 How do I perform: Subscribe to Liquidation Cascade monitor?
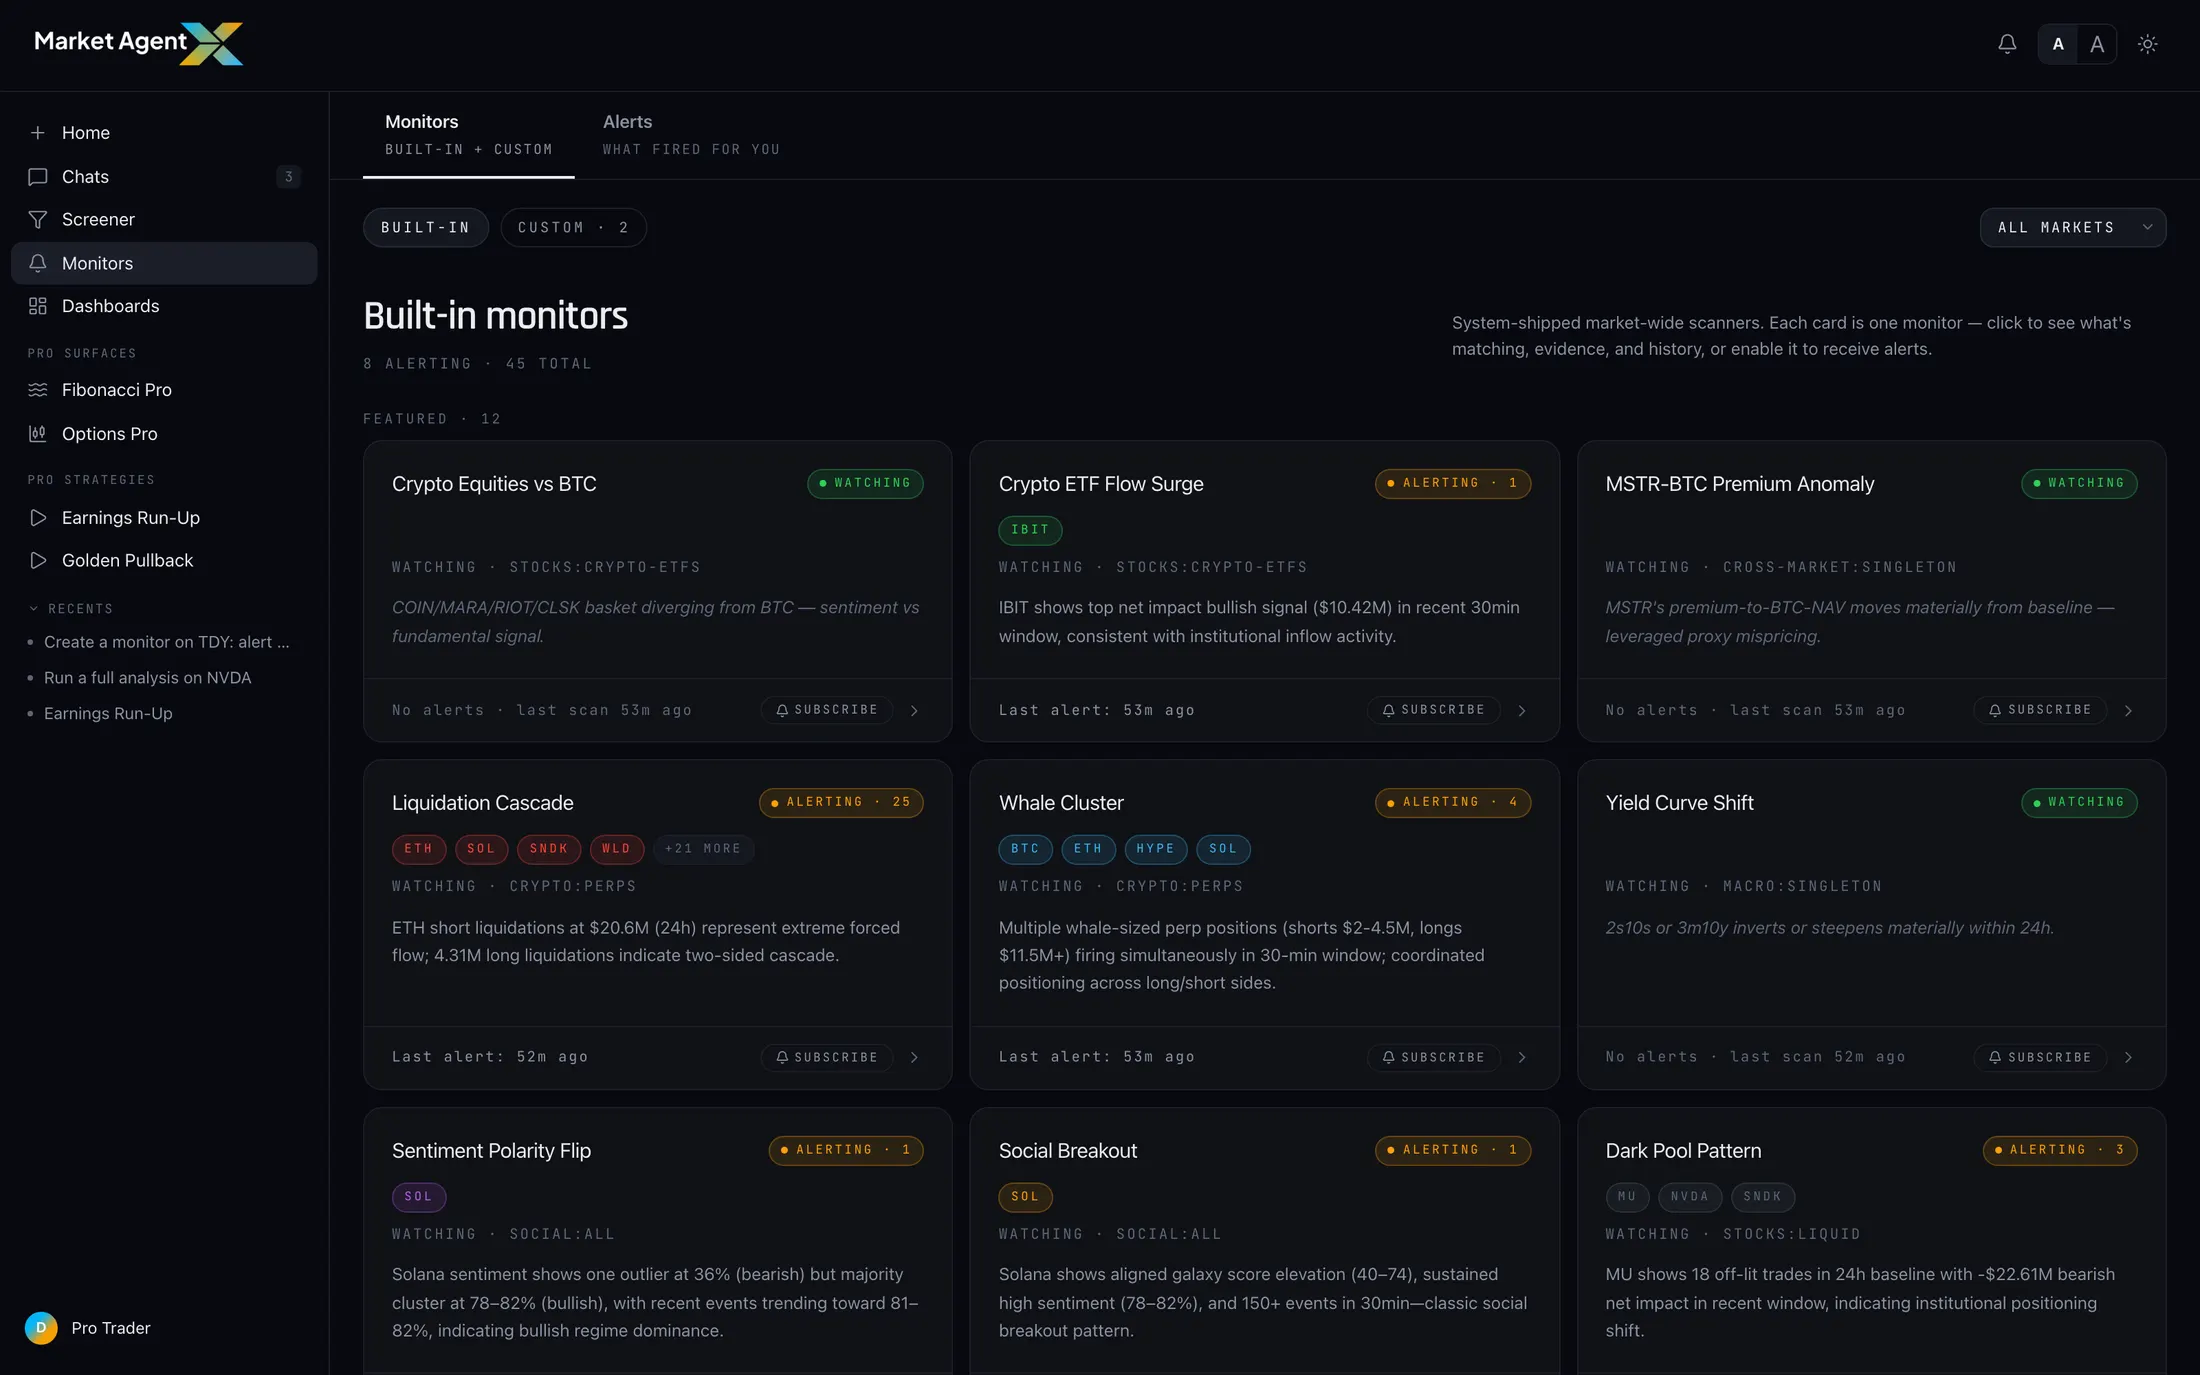click(x=827, y=1057)
